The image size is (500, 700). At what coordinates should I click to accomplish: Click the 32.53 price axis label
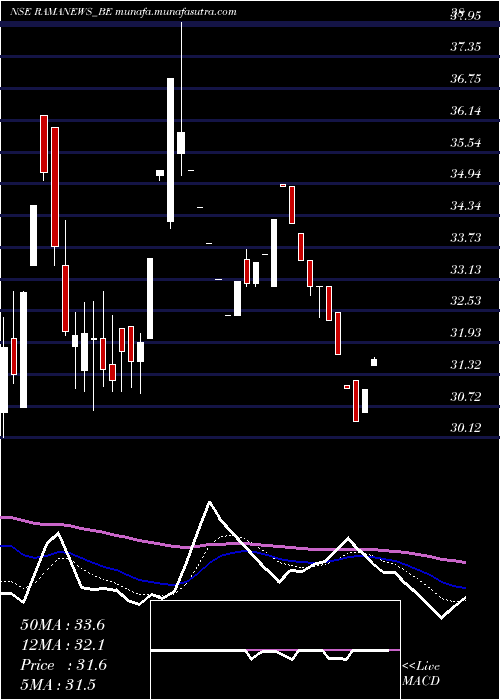(466, 301)
